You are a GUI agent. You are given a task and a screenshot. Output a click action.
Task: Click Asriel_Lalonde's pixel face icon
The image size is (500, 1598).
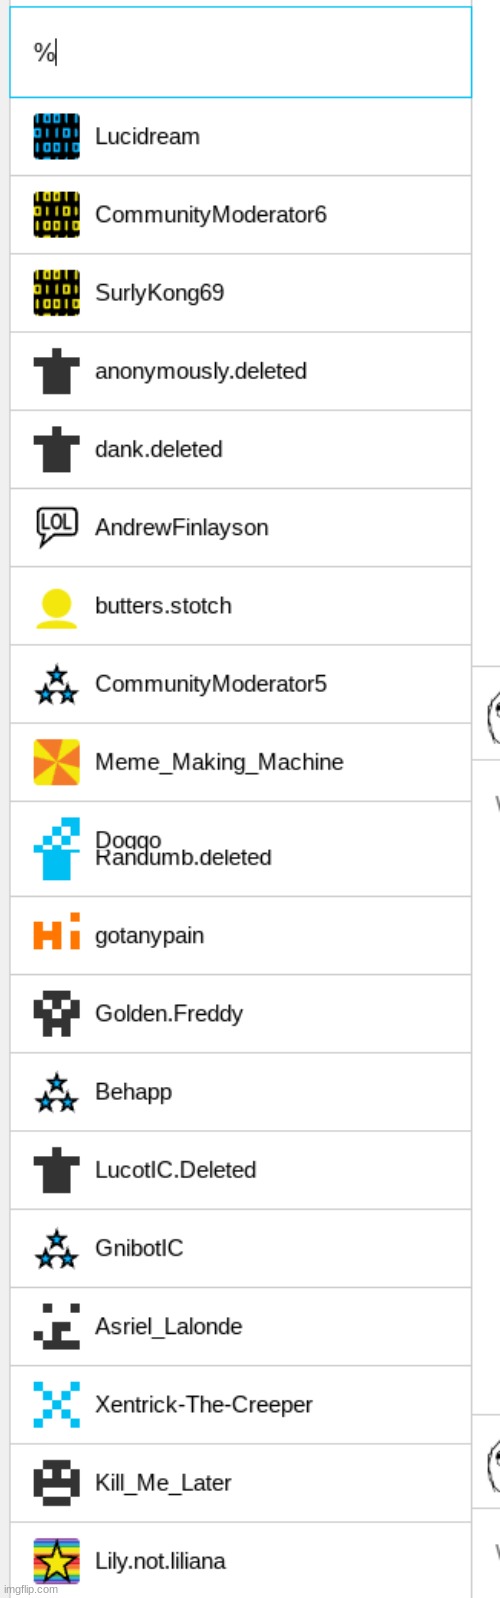pos(56,1326)
